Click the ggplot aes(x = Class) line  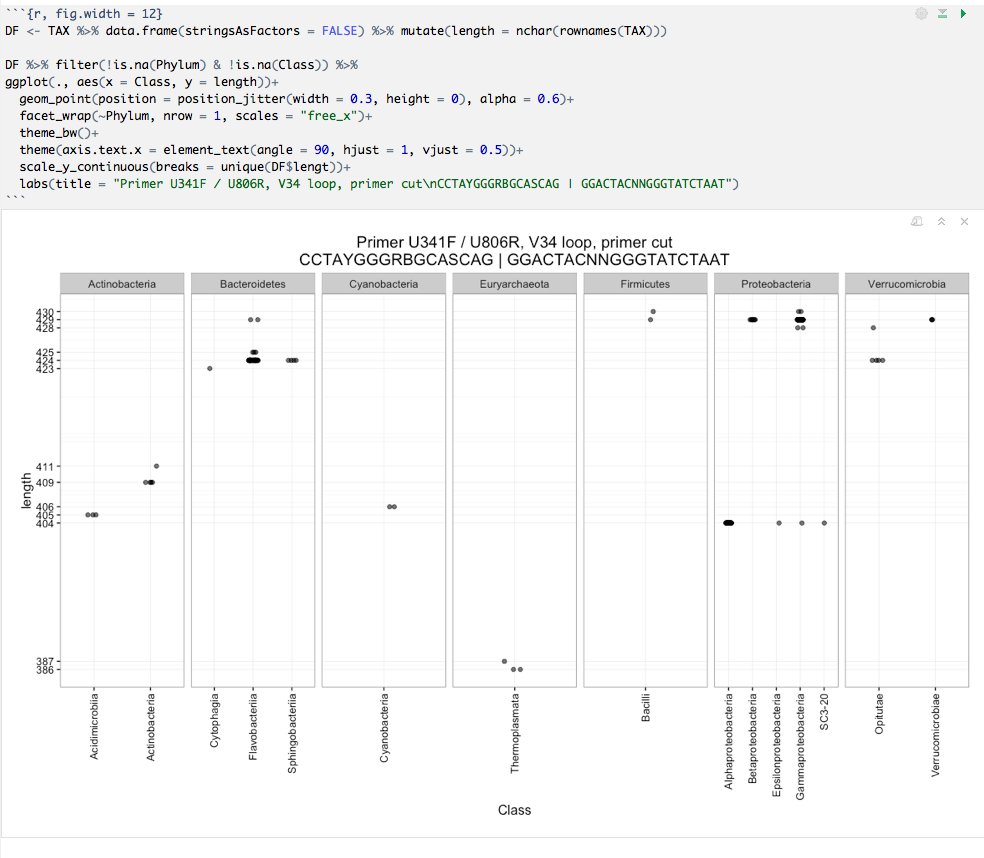pos(142,82)
